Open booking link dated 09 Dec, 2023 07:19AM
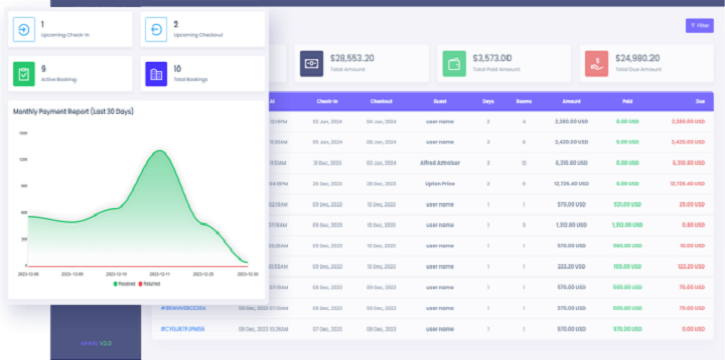This screenshot has height=360, width=725. [x=183, y=308]
